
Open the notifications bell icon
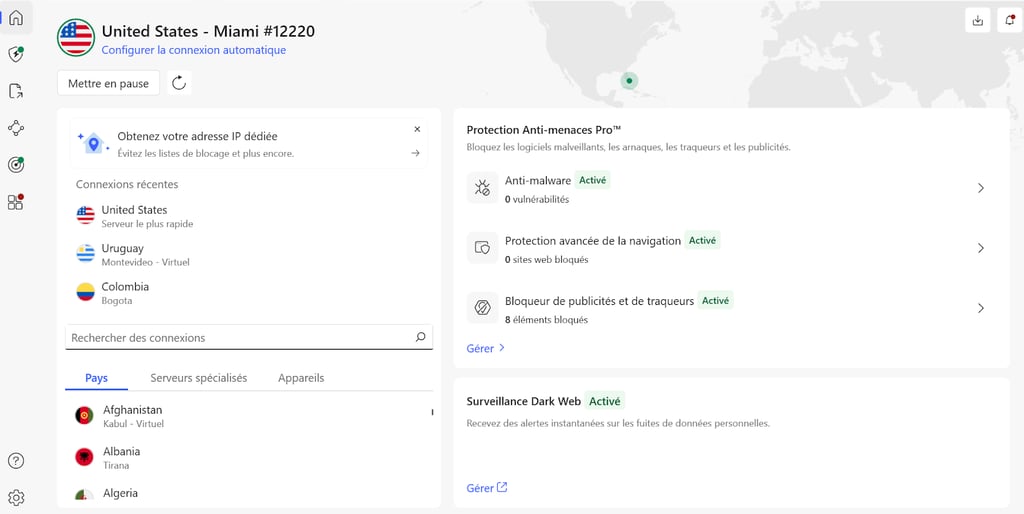1010,20
